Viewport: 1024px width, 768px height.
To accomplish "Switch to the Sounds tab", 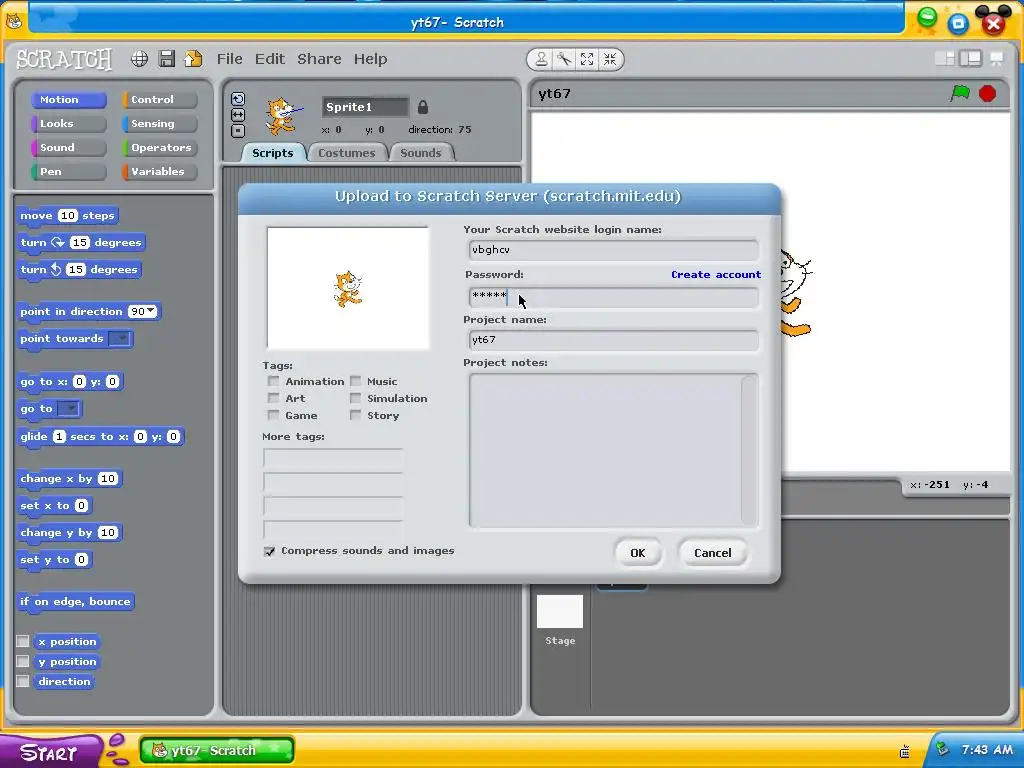I will 421,153.
